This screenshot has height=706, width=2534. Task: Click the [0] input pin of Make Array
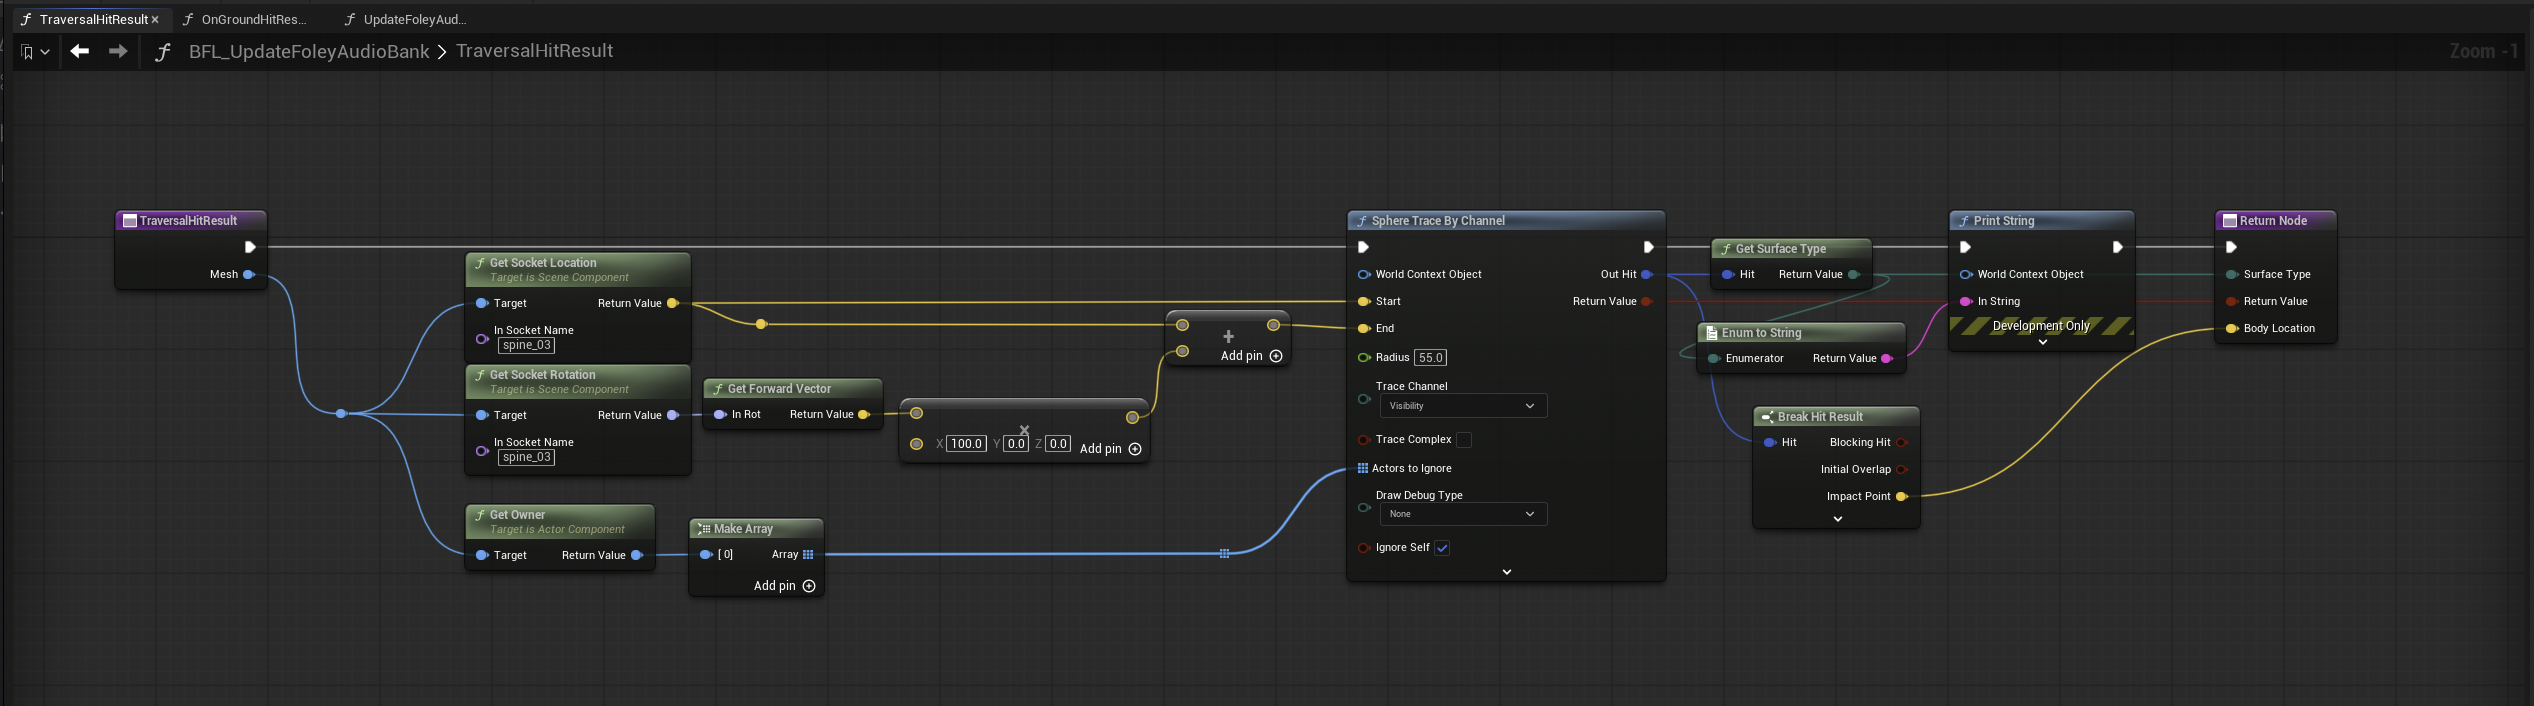(x=706, y=554)
